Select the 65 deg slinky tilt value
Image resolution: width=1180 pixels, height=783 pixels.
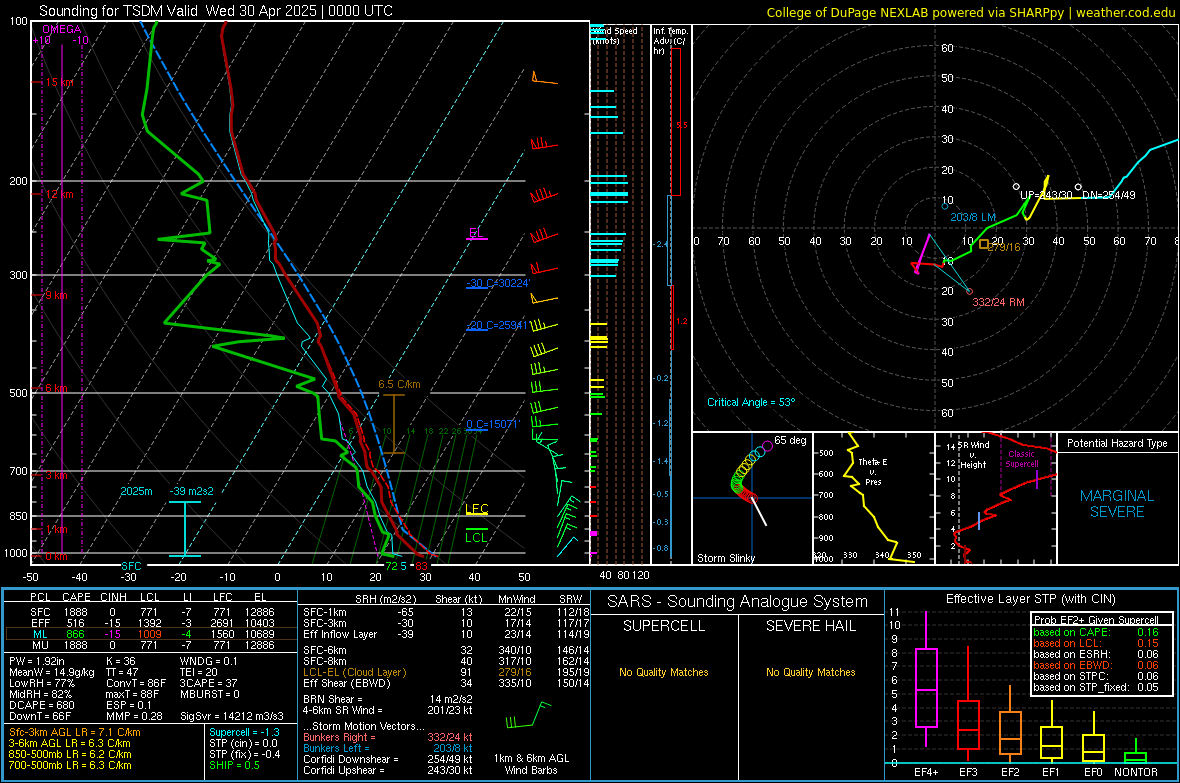click(x=790, y=440)
